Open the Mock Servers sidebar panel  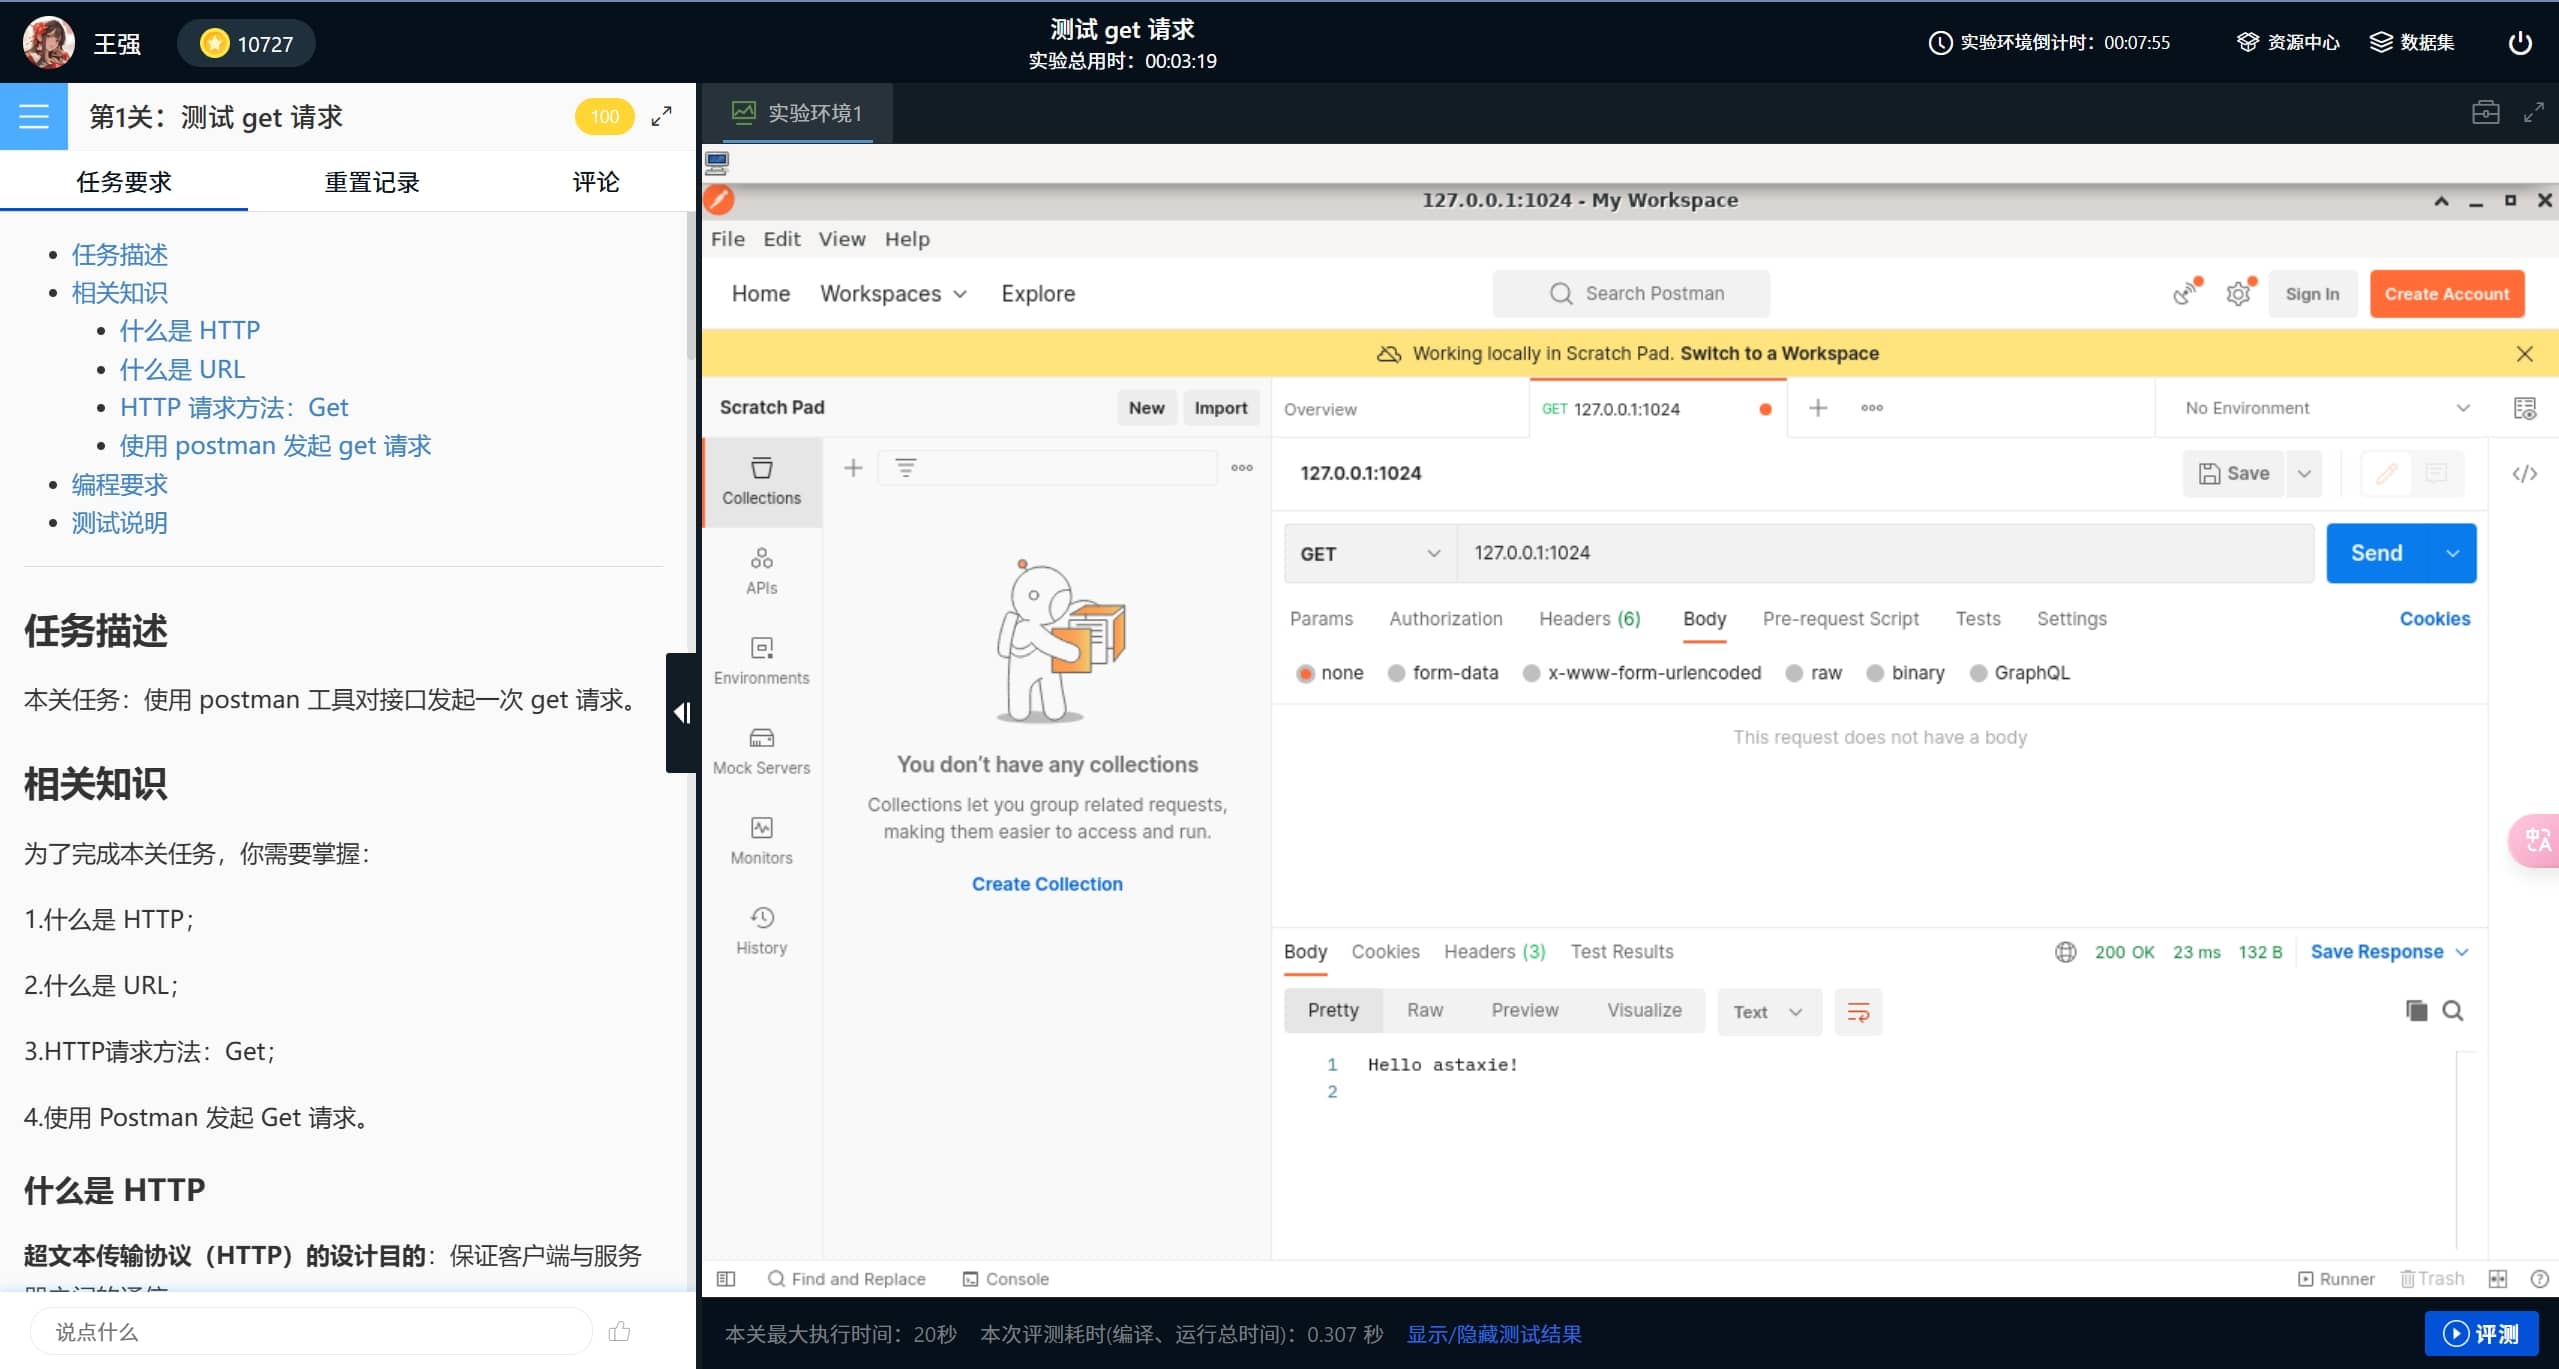(x=761, y=751)
